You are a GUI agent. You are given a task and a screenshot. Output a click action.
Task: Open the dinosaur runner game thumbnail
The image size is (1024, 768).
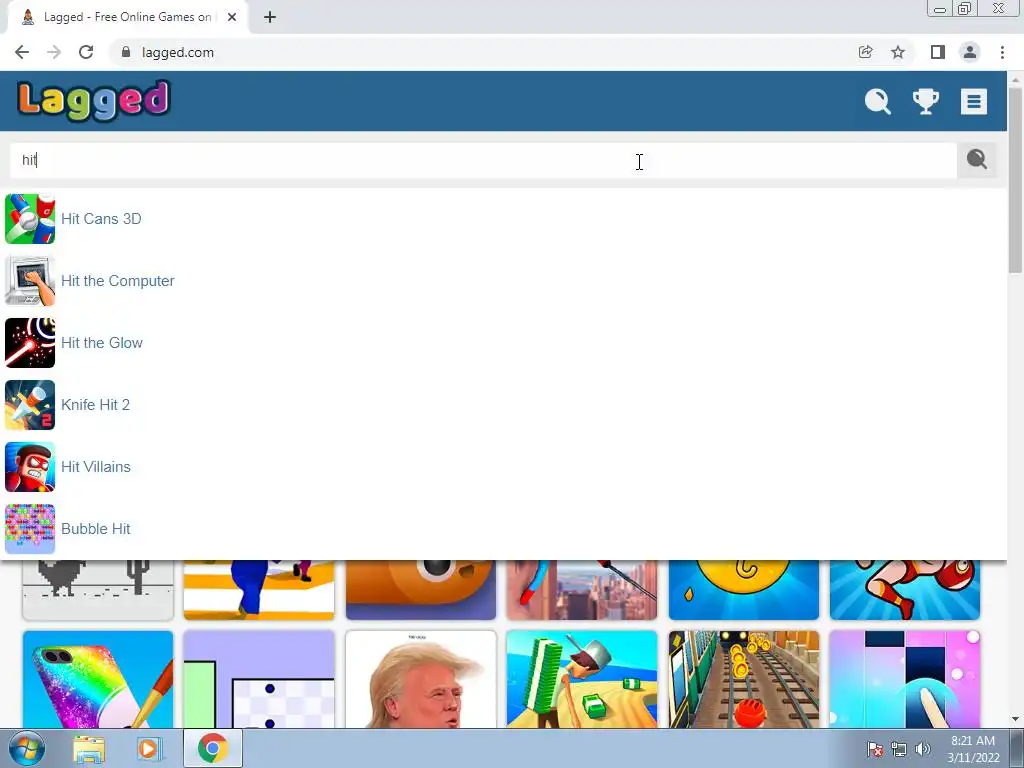click(x=98, y=590)
